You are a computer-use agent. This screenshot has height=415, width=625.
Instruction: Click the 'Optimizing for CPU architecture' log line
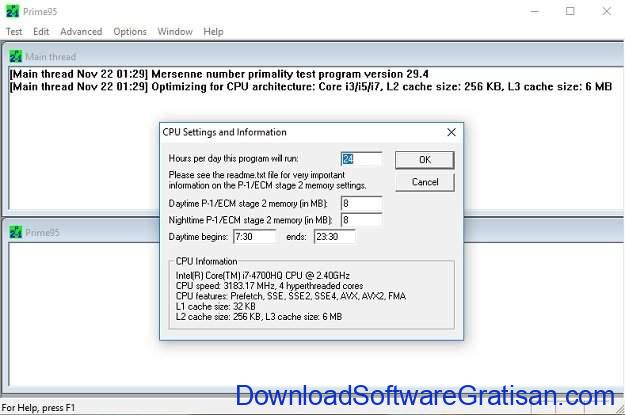(x=311, y=87)
